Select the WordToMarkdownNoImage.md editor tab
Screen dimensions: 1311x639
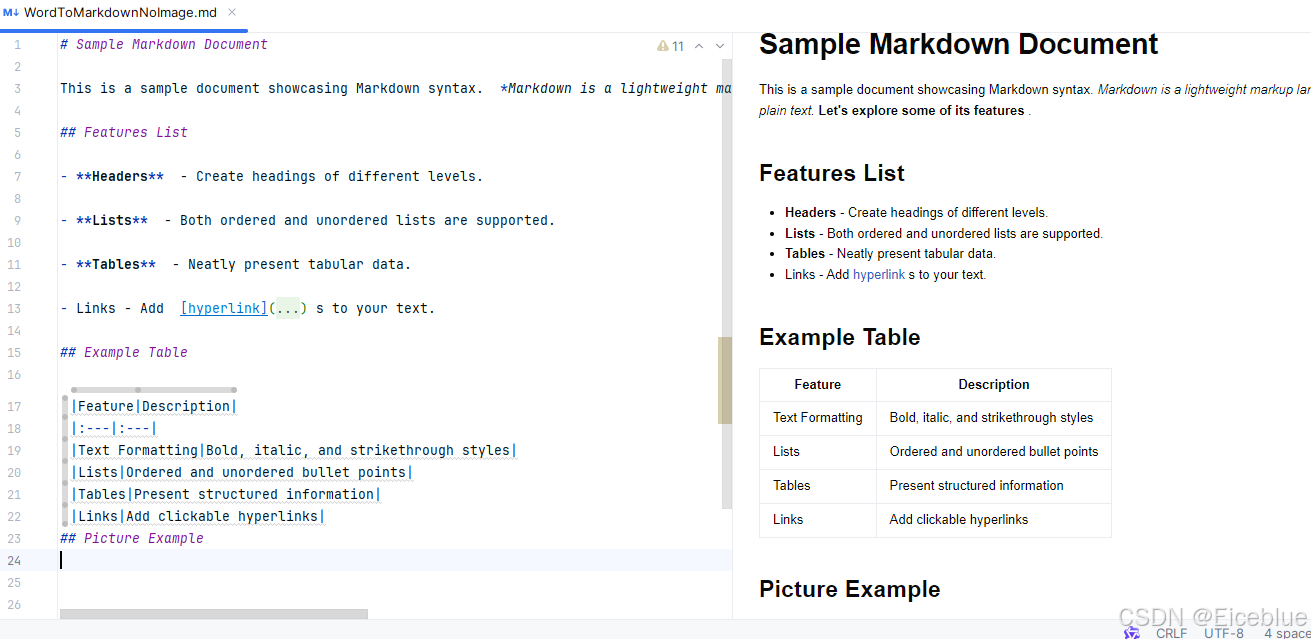120,12
